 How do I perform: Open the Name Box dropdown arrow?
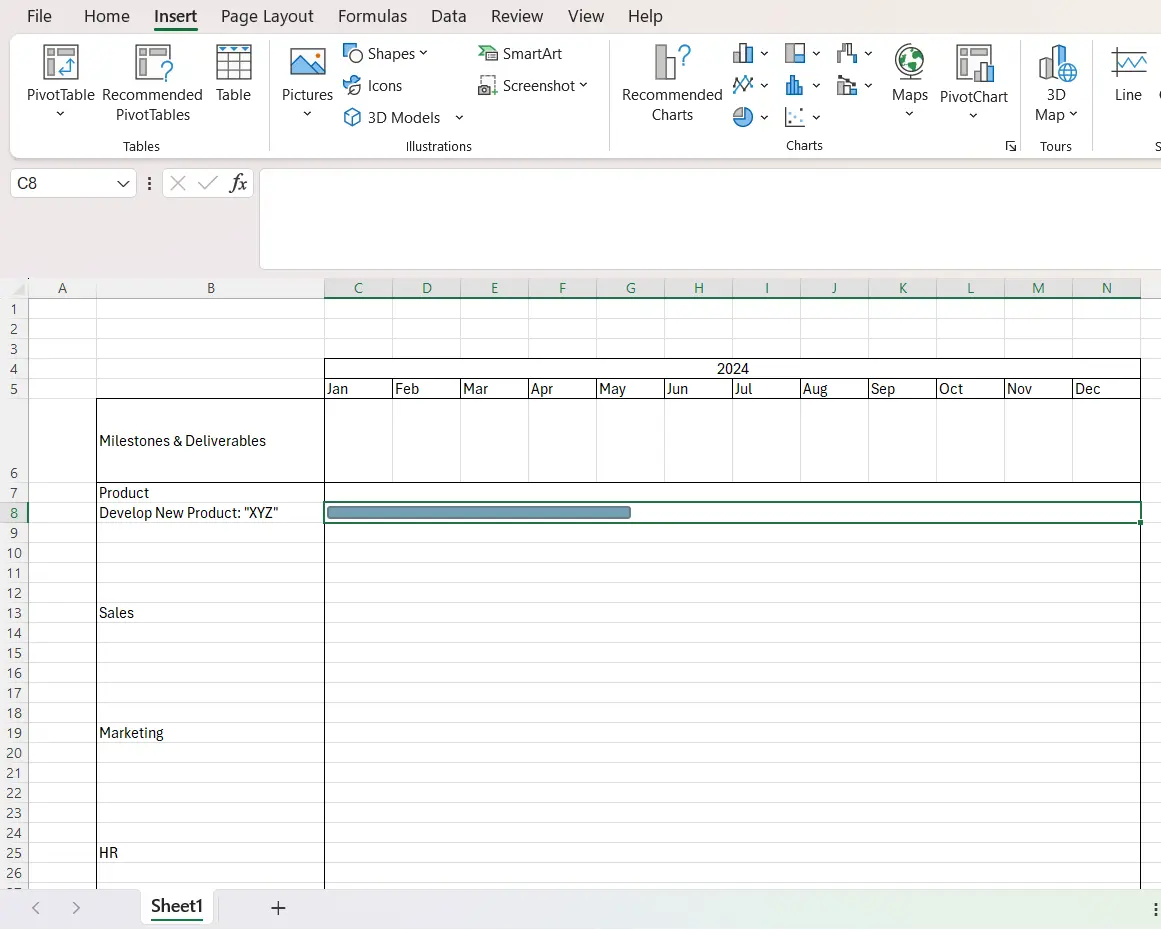(x=123, y=183)
